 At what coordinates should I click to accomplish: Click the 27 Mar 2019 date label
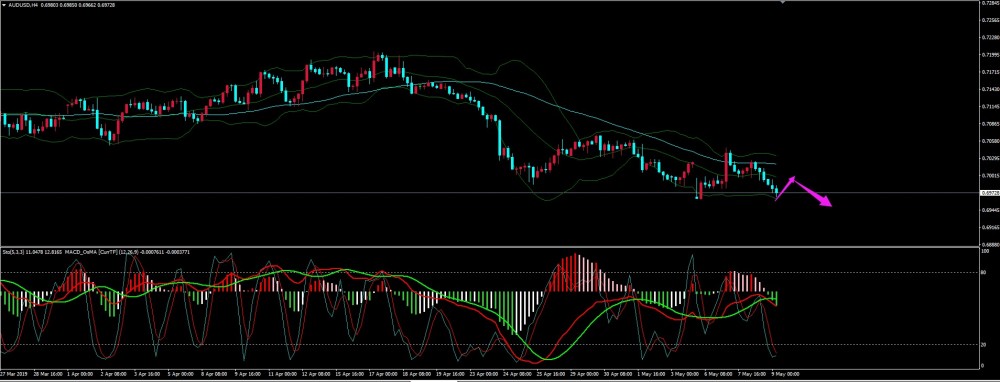click(x=14, y=374)
